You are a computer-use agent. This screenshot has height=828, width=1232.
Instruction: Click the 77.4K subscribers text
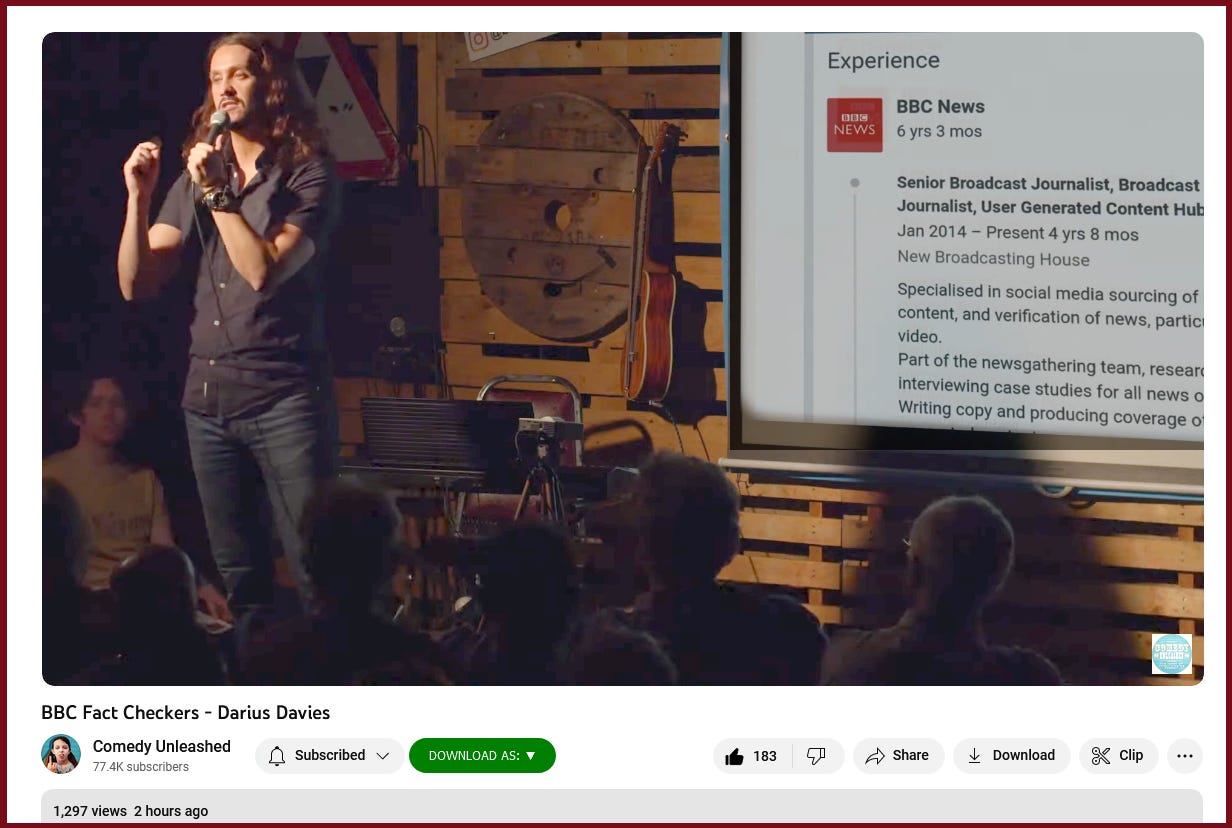click(141, 767)
